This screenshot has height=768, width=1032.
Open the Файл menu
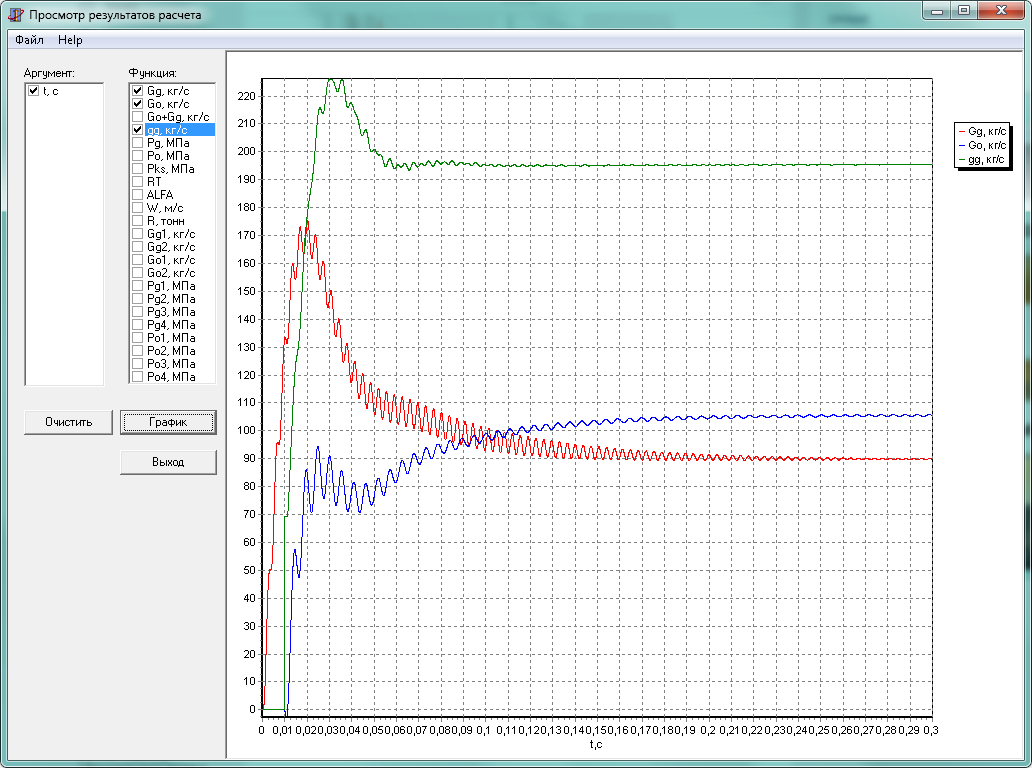click(29, 40)
